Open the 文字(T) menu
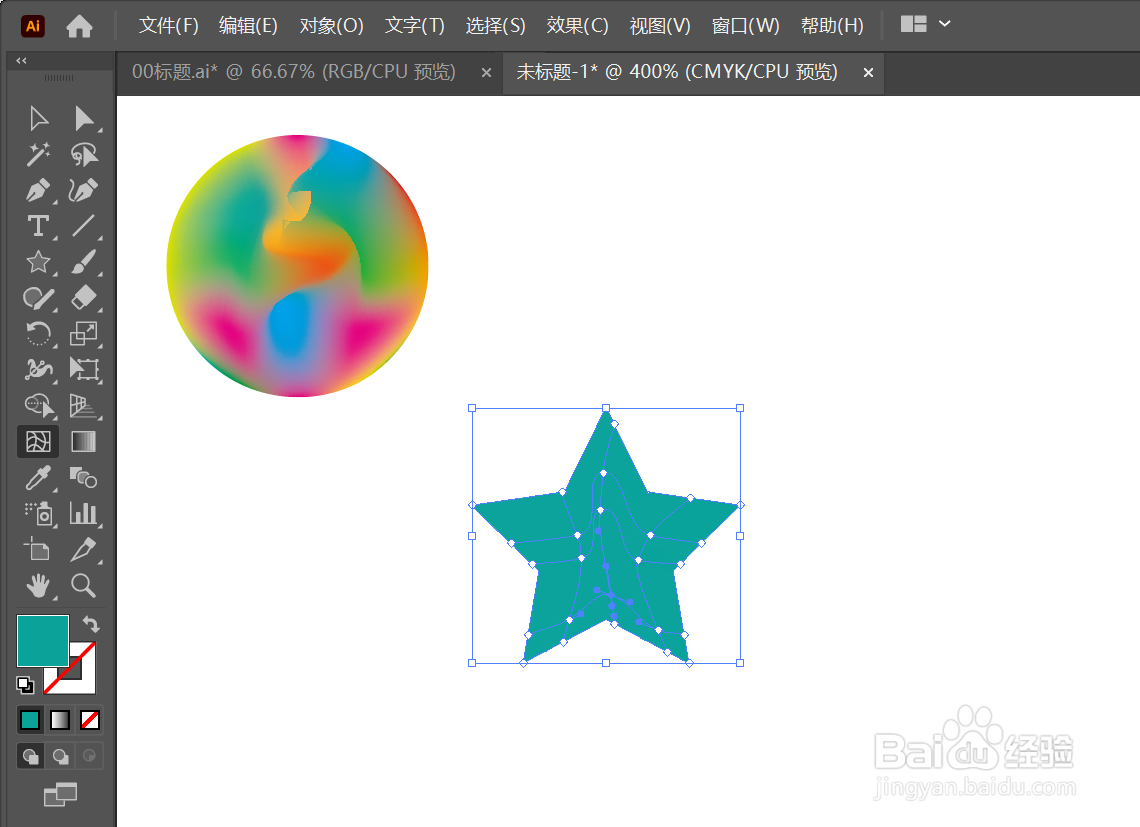The height and width of the screenshot is (827, 1140). pyautogui.click(x=414, y=25)
